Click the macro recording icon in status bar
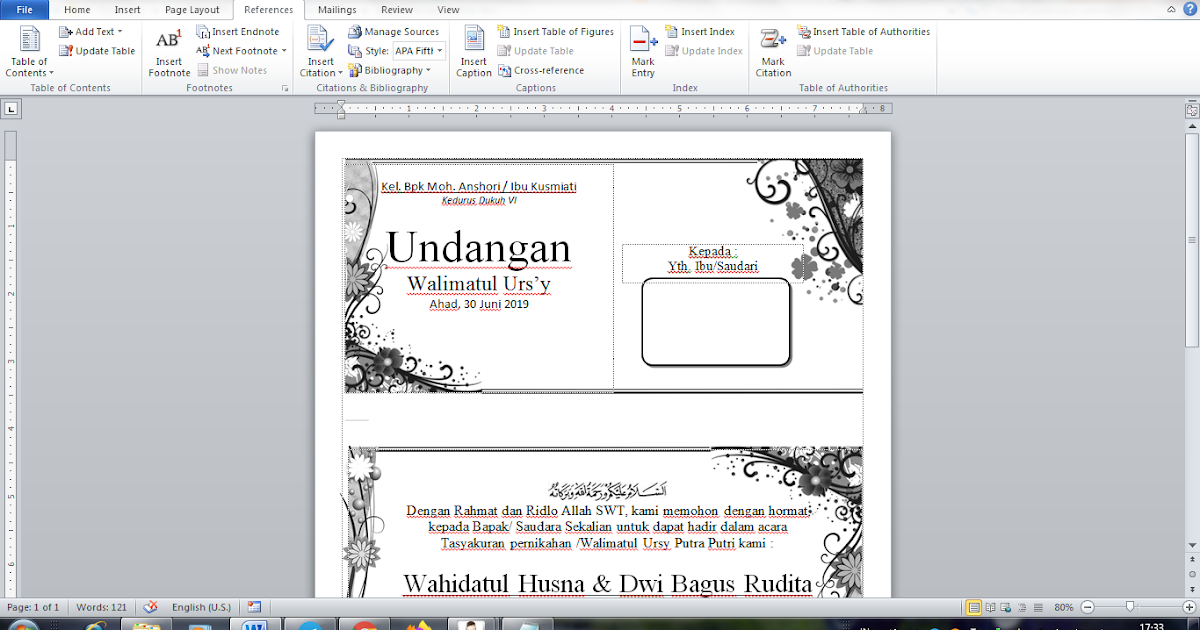 coord(254,607)
